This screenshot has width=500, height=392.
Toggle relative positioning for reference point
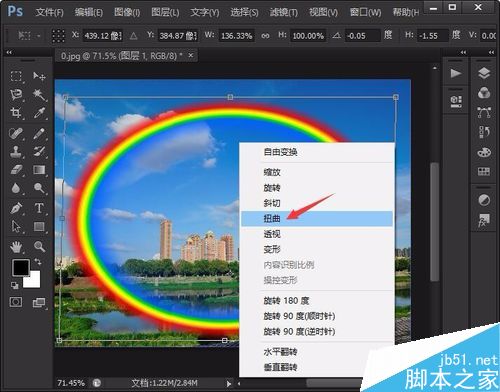click(x=134, y=36)
